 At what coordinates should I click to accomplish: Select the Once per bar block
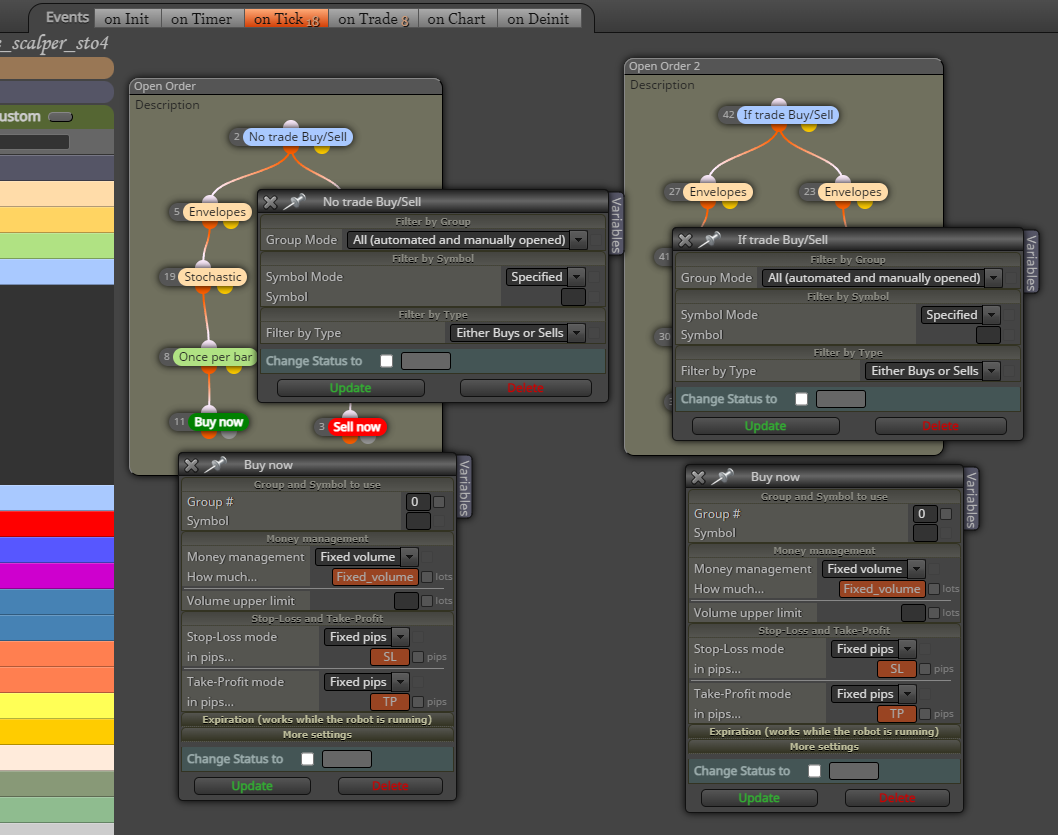tap(215, 357)
